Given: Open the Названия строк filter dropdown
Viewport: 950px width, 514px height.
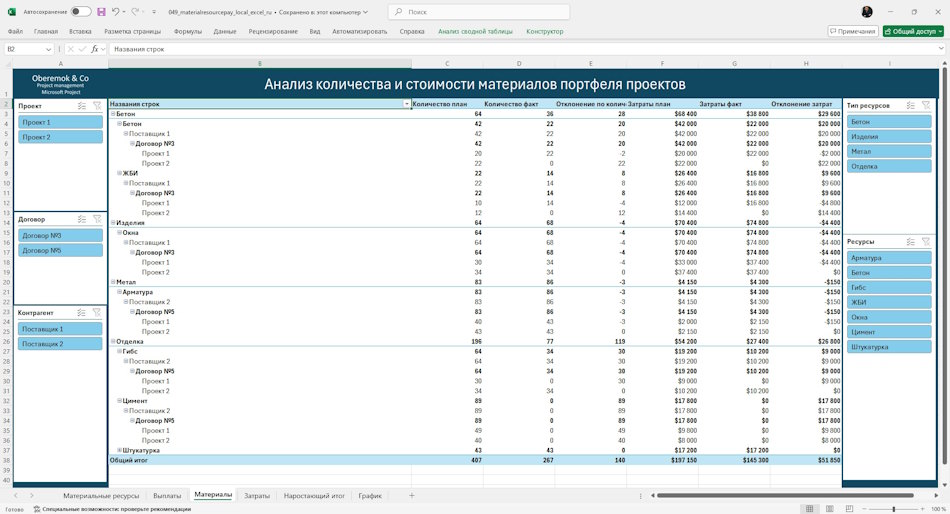Looking at the screenshot, I should click(x=407, y=104).
